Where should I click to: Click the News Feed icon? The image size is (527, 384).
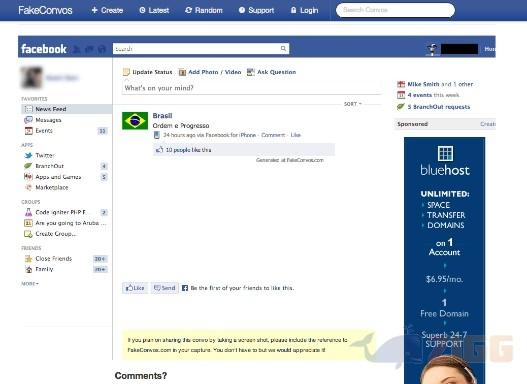tap(29, 109)
